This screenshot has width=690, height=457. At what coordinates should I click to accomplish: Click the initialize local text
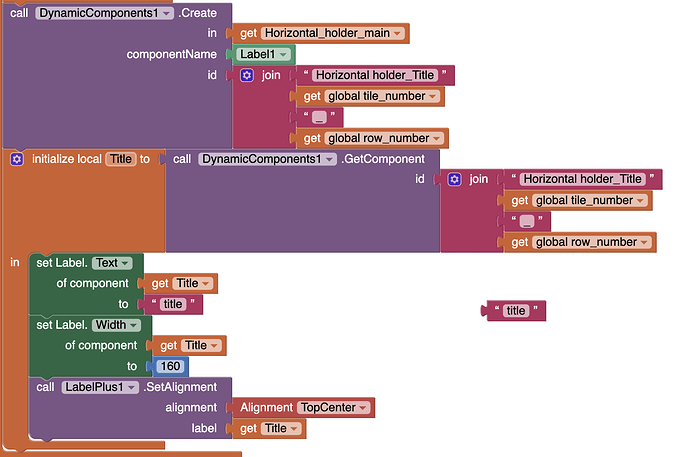(x=66, y=159)
